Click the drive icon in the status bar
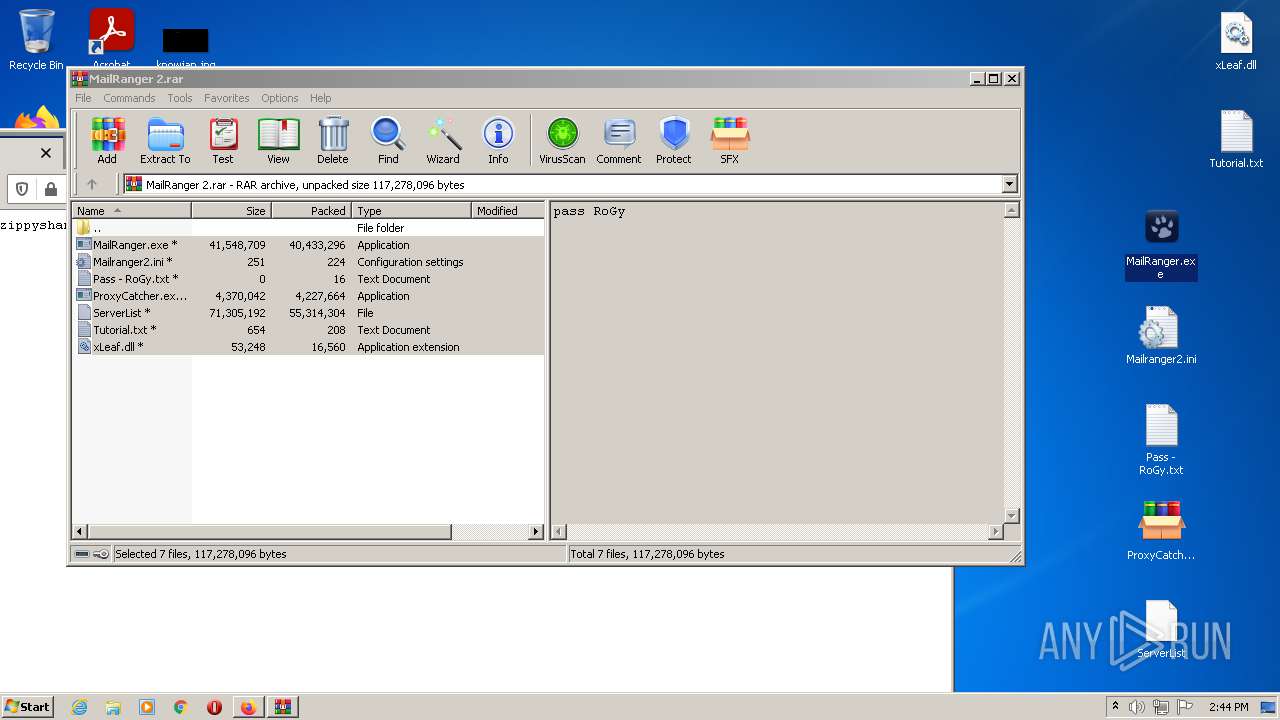Screen dimensions: 1280x720 (x=82, y=554)
